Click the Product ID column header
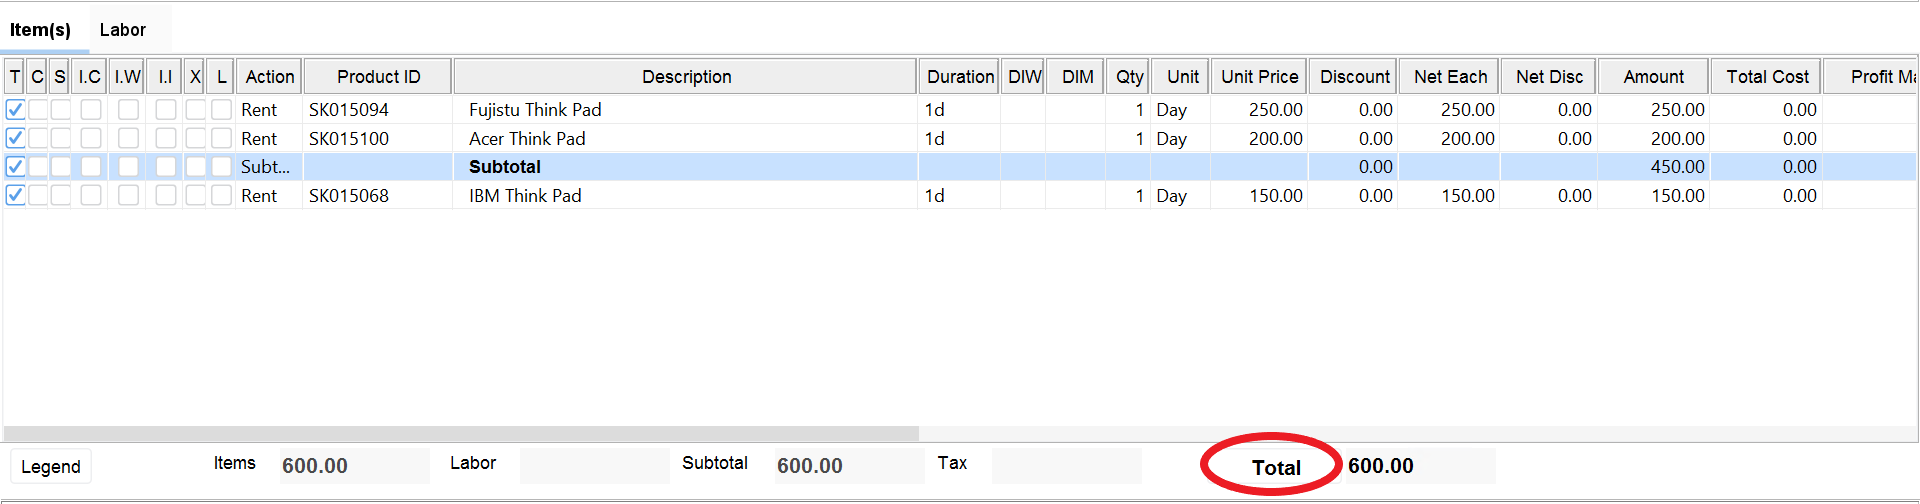The image size is (1920, 504). [x=378, y=77]
